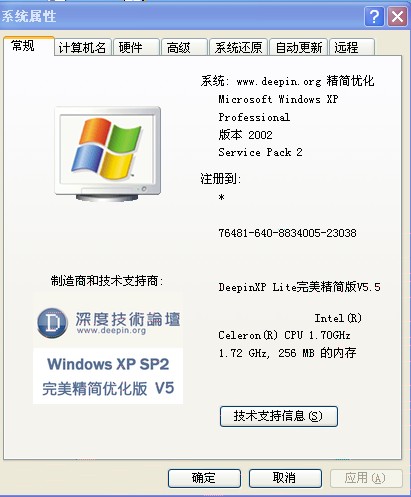The height and width of the screenshot is (497, 411).
Task: Click the 技术支持信息 button
Action: point(279,416)
